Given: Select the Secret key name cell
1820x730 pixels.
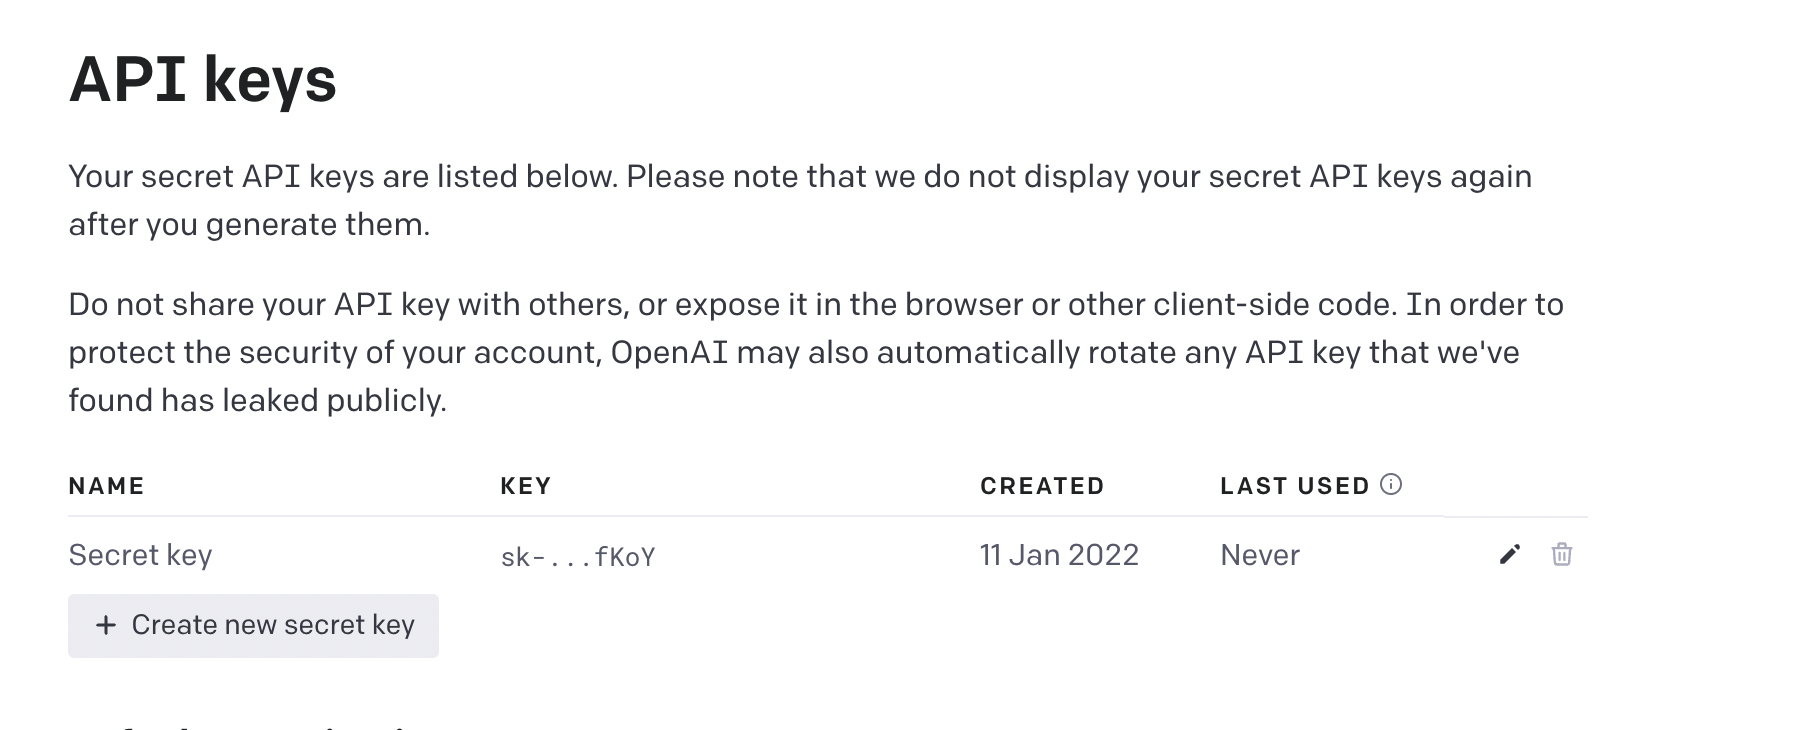Looking at the screenshot, I should tap(140, 555).
